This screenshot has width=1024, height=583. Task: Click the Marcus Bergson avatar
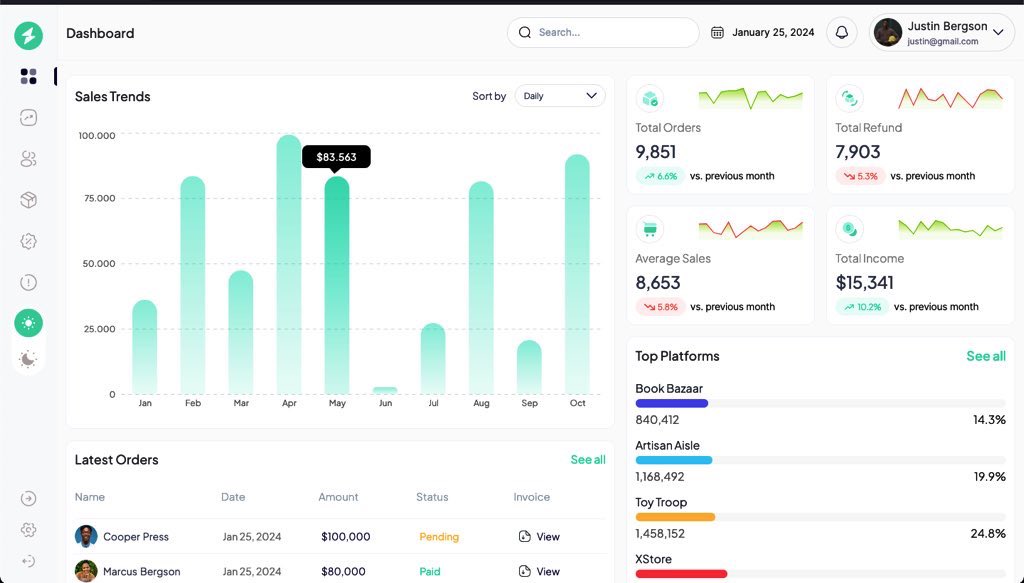[86, 571]
